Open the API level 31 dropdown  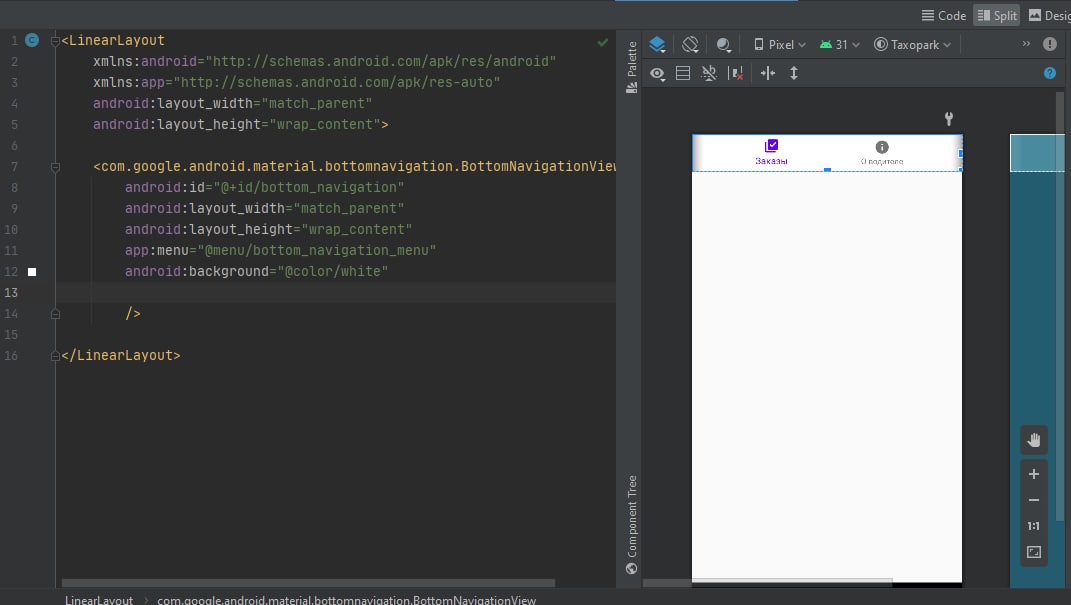pyautogui.click(x=840, y=44)
